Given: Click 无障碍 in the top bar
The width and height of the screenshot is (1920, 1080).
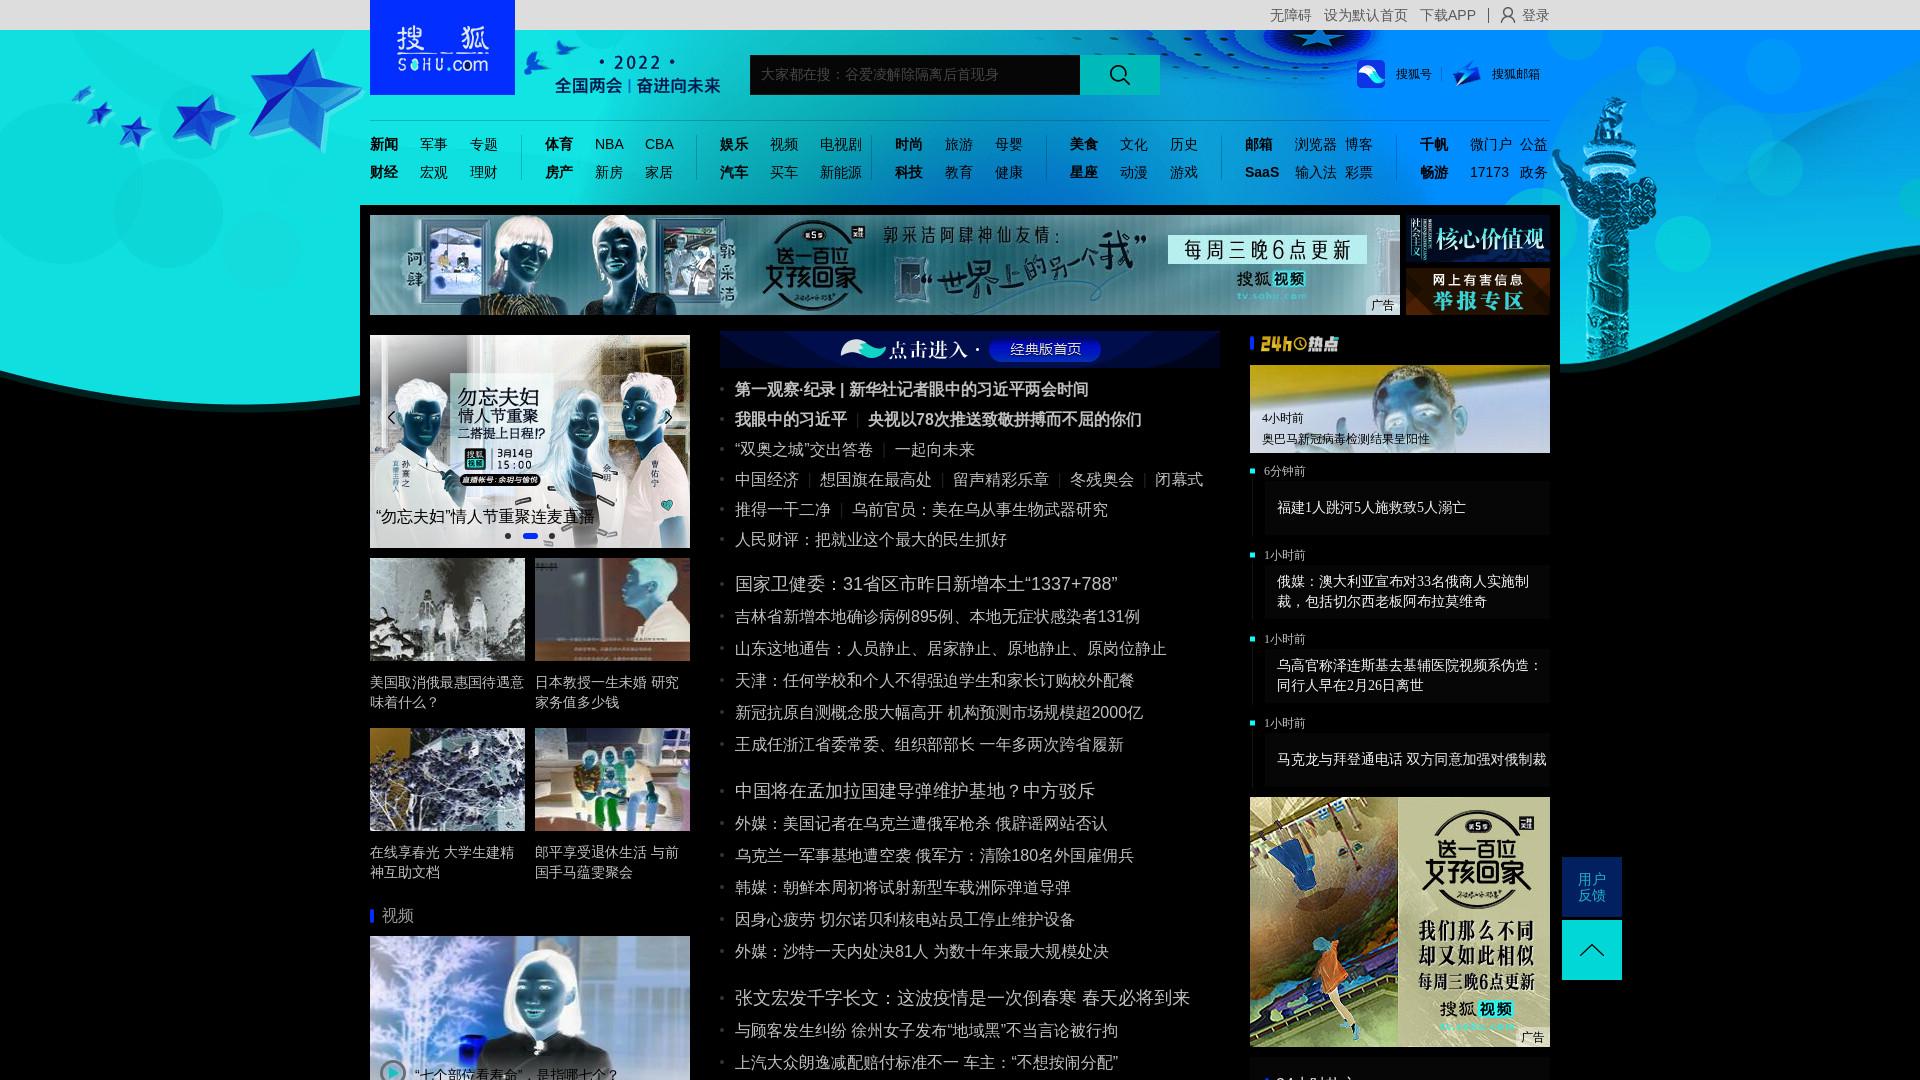Looking at the screenshot, I should [x=1290, y=15].
